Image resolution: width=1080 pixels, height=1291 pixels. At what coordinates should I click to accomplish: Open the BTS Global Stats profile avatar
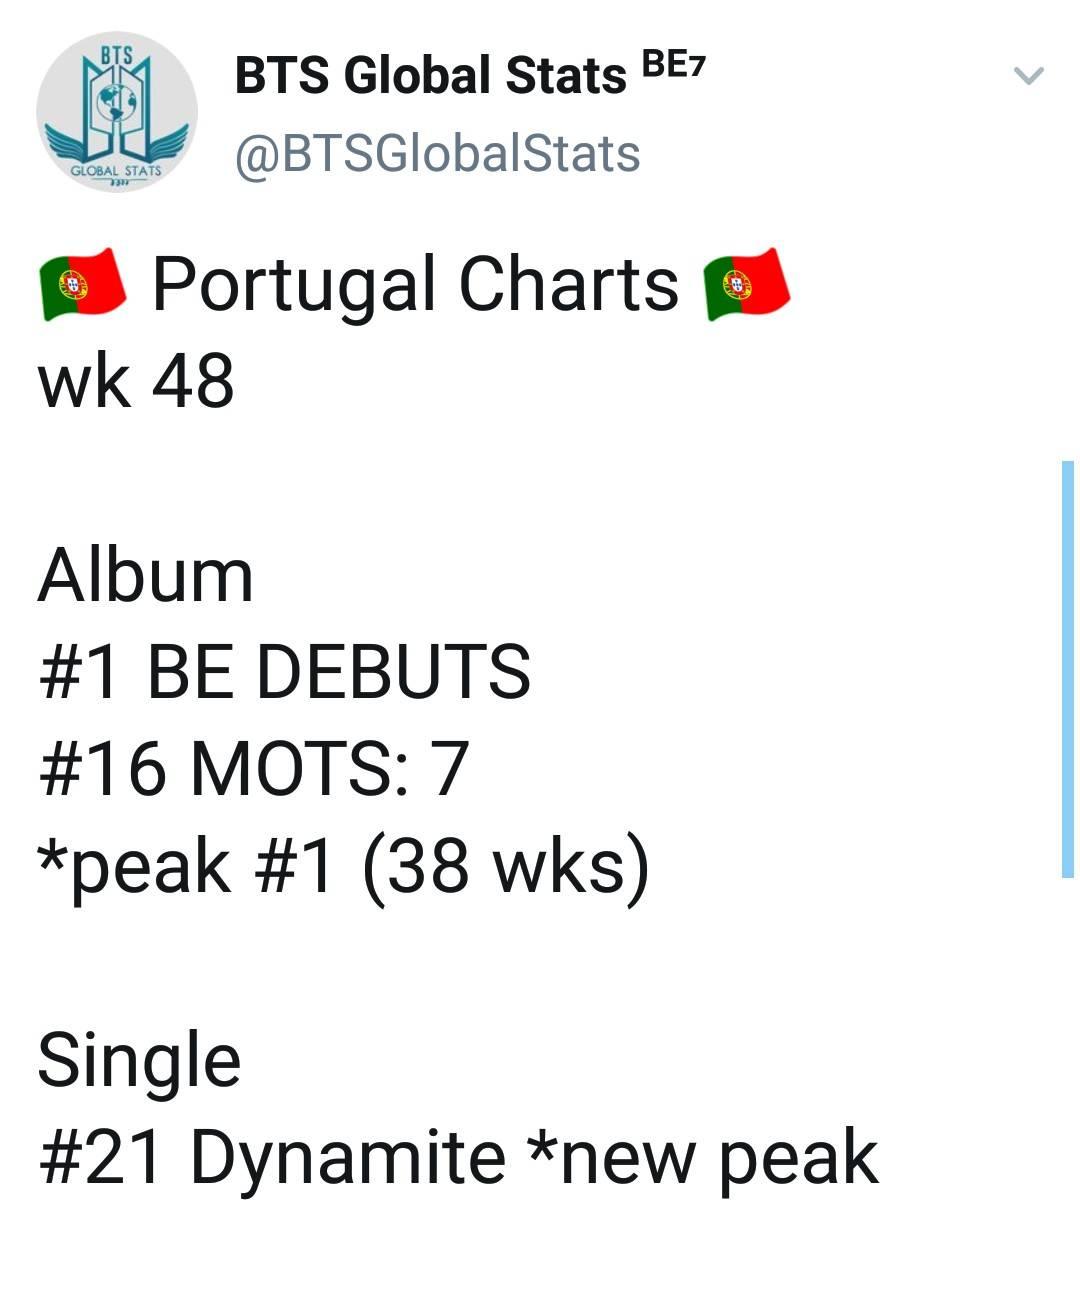click(117, 111)
